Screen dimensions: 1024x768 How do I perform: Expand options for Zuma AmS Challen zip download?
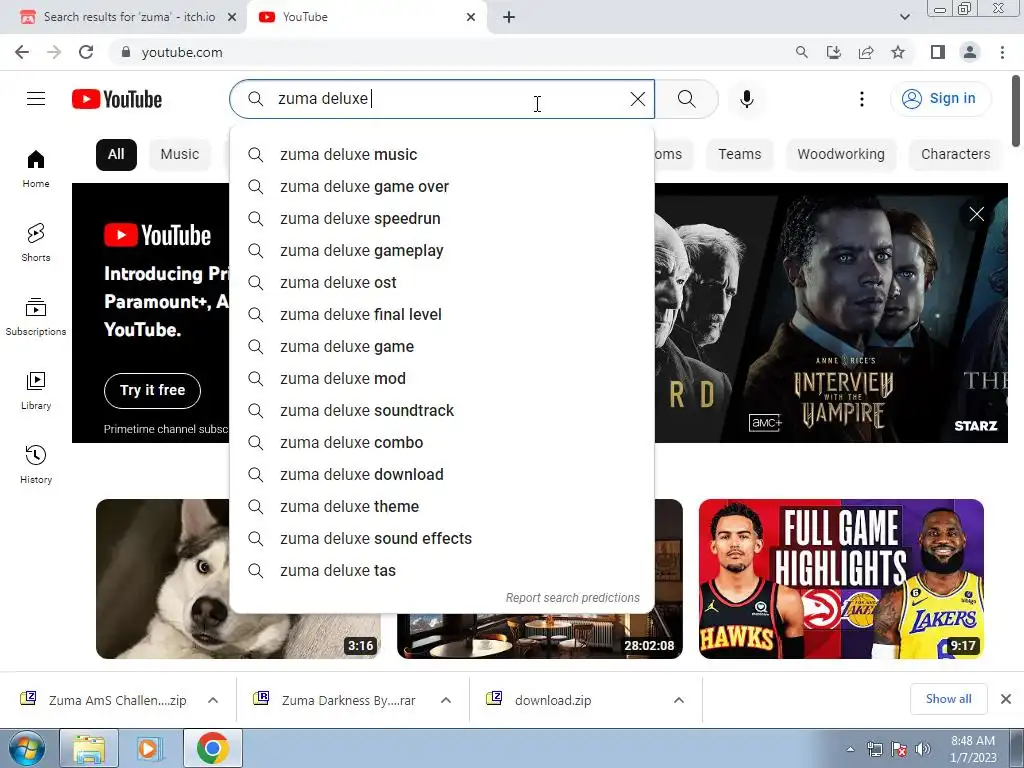click(x=213, y=700)
